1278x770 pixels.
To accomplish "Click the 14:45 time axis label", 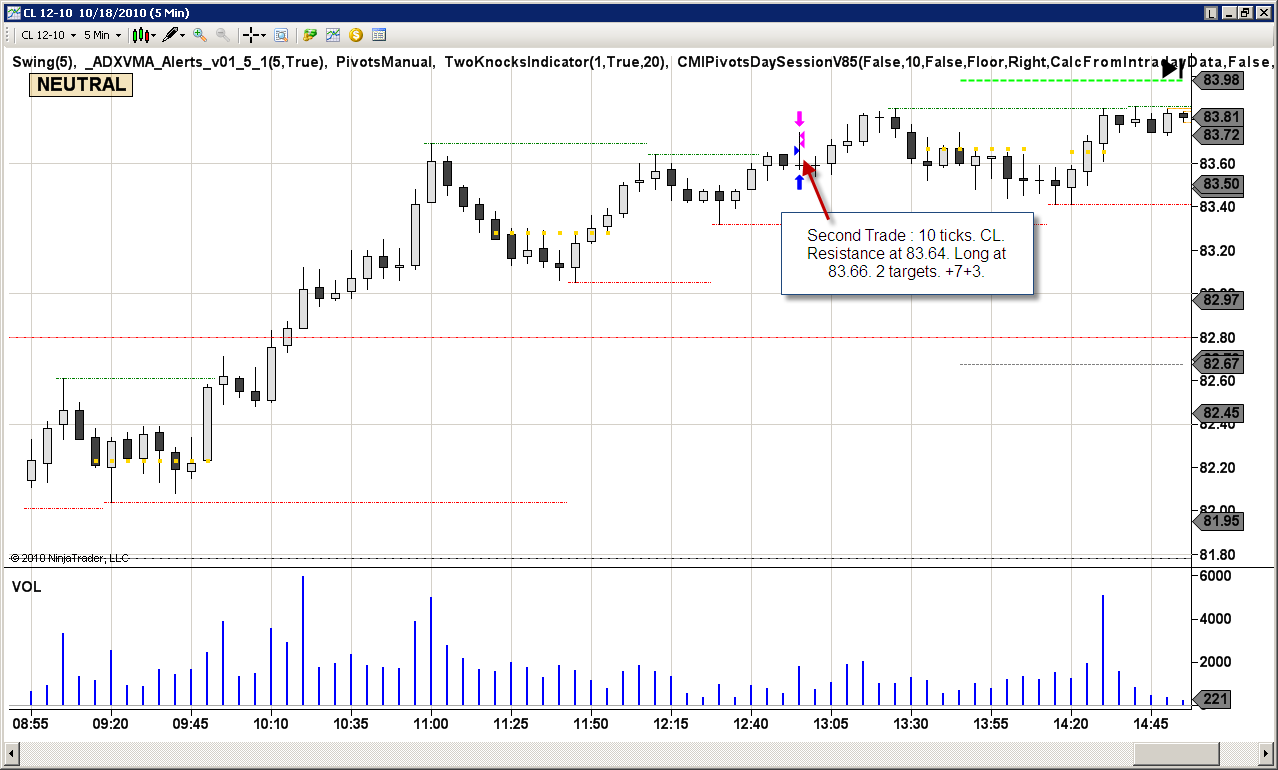I will pyautogui.click(x=1151, y=723).
